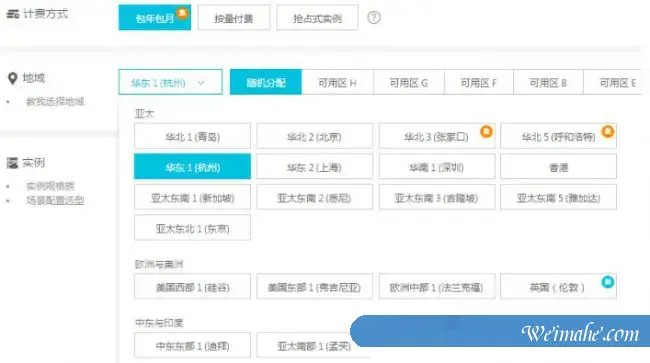650x363 pixels.
Task: Choose region 亚太南部 1 (孟买)
Action: click(314, 345)
